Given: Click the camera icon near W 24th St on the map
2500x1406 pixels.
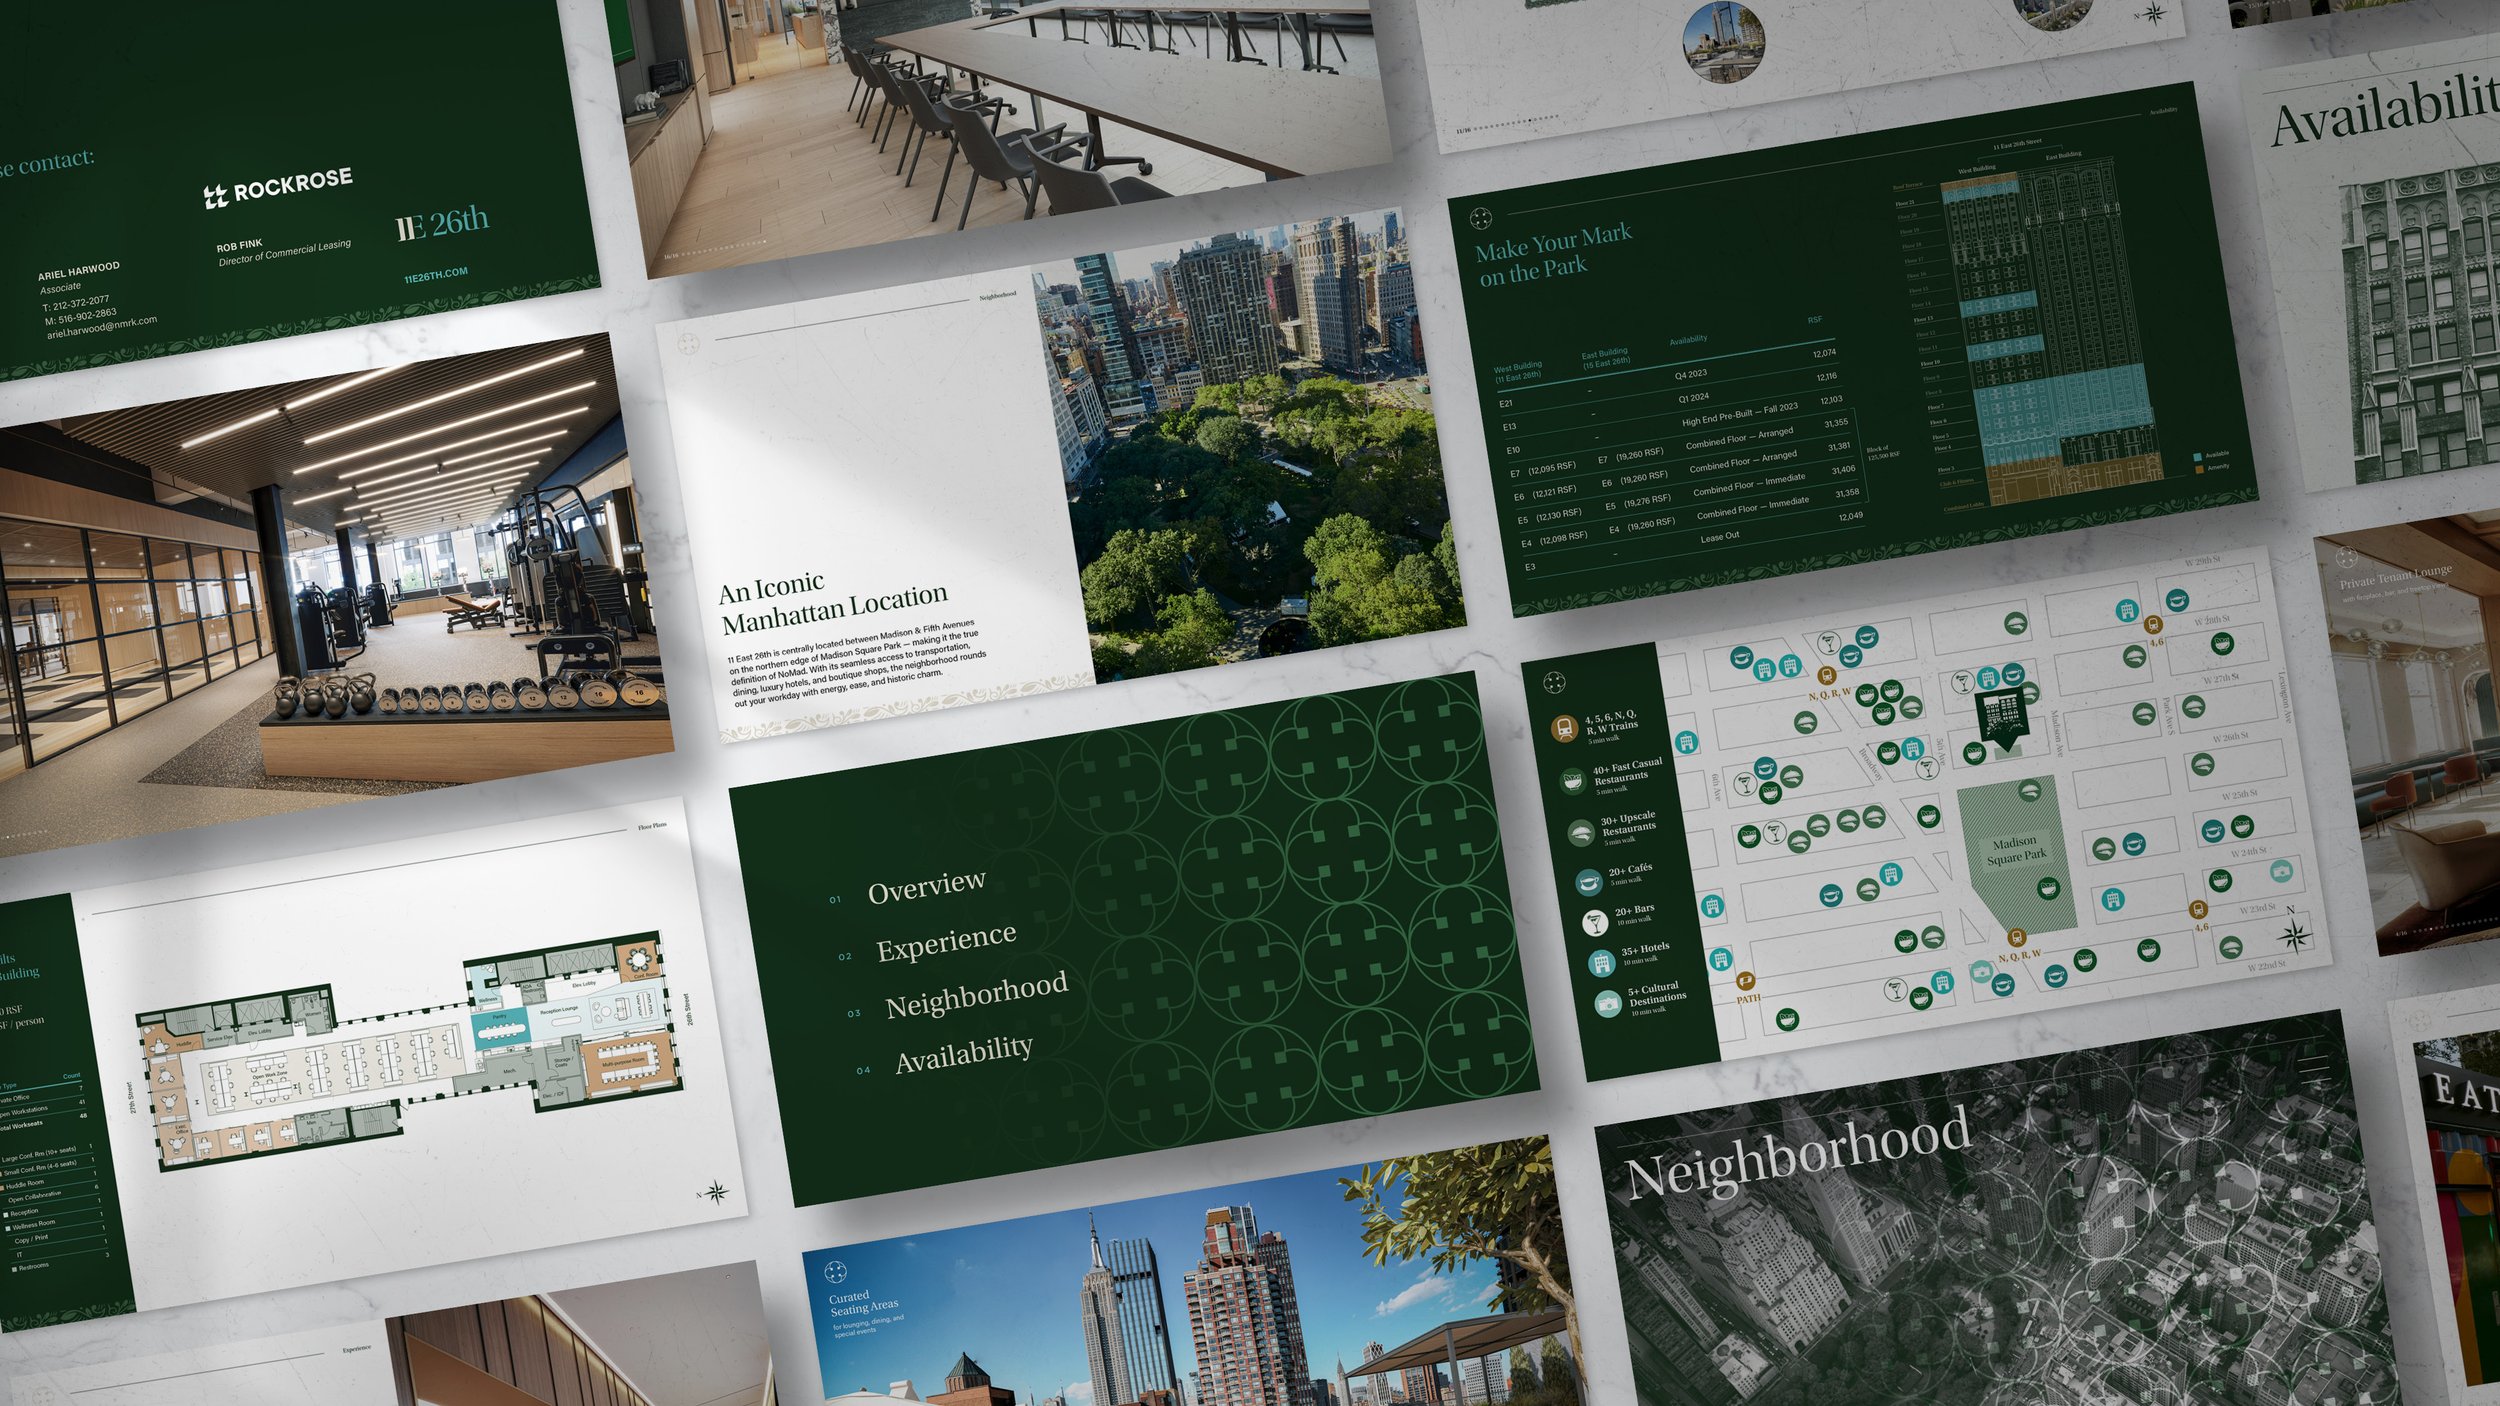Looking at the screenshot, I should click(x=2280, y=871).
